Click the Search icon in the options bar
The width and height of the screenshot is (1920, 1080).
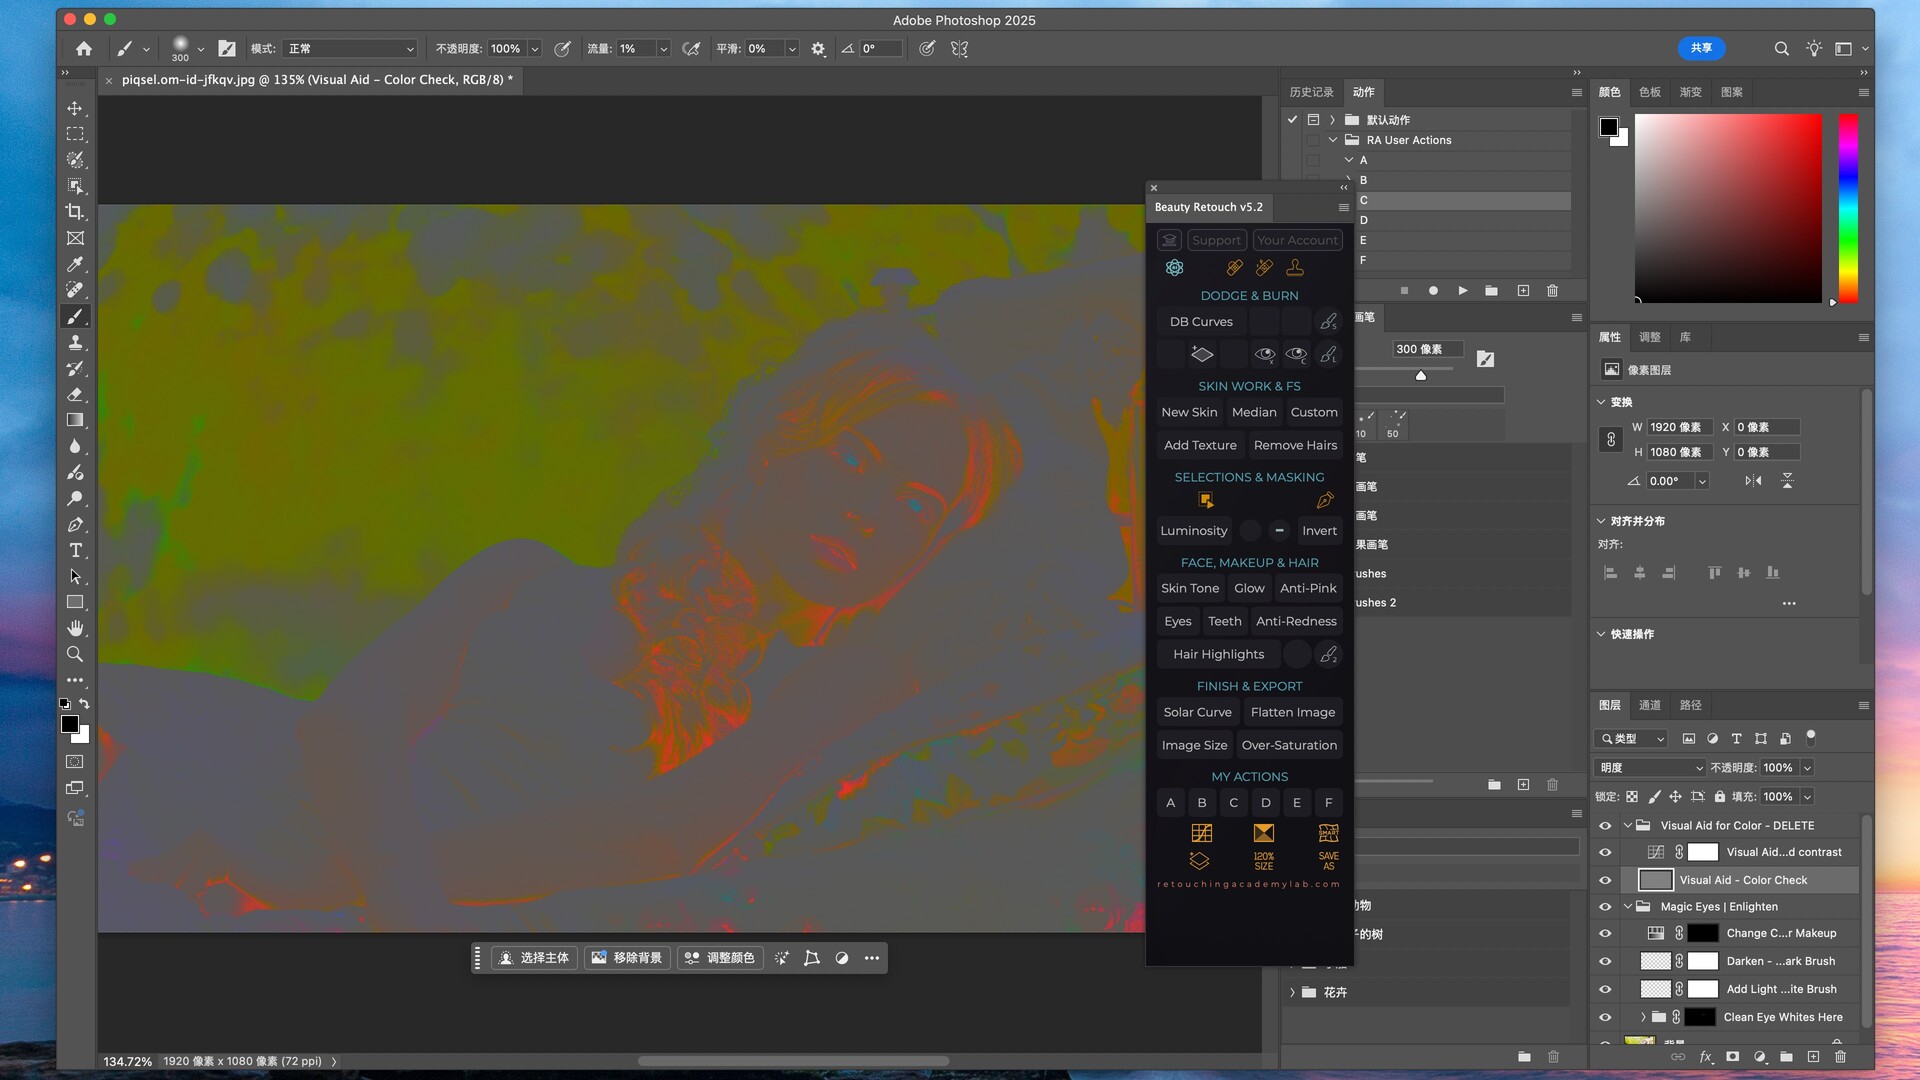(x=1781, y=48)
